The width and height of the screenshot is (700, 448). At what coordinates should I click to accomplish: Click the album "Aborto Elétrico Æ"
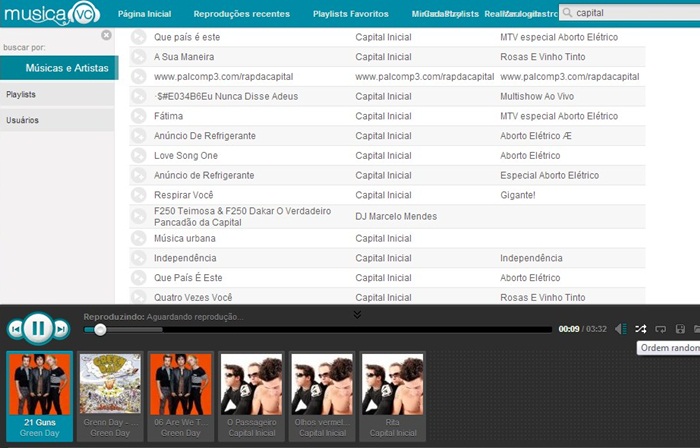[x=536, y=136]
